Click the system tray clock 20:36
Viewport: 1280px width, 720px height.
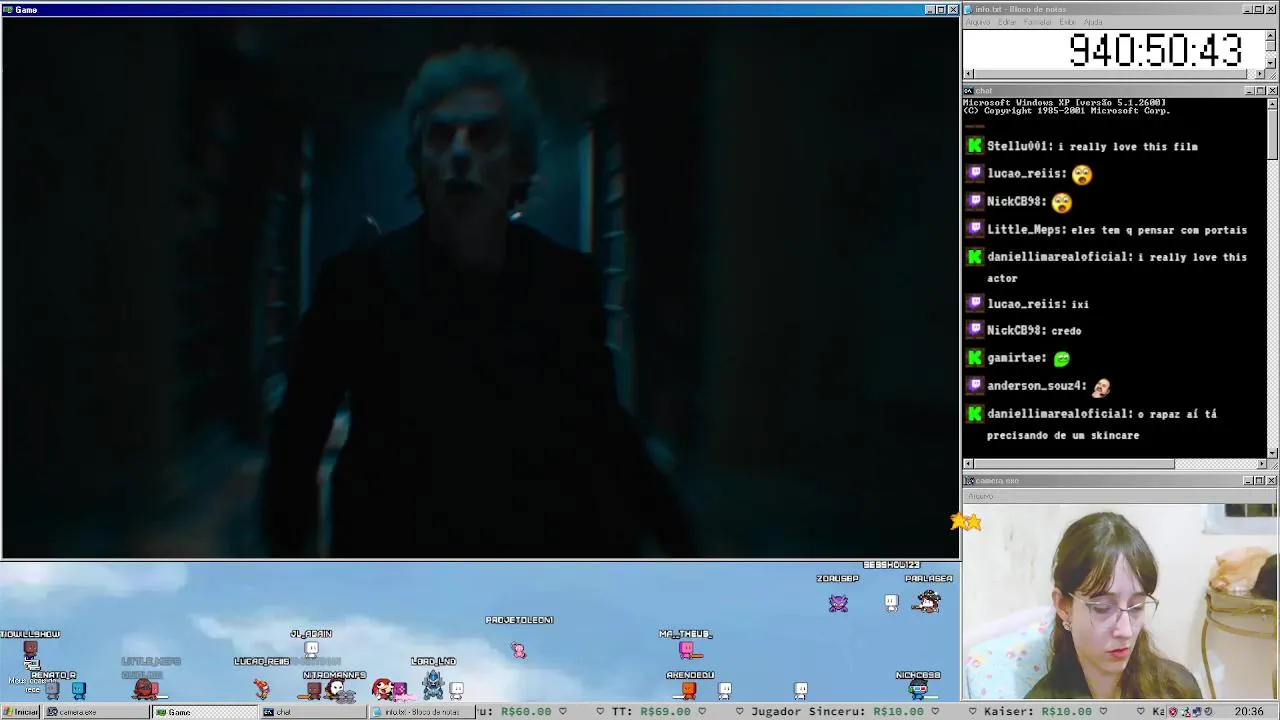click(1248, 712)
